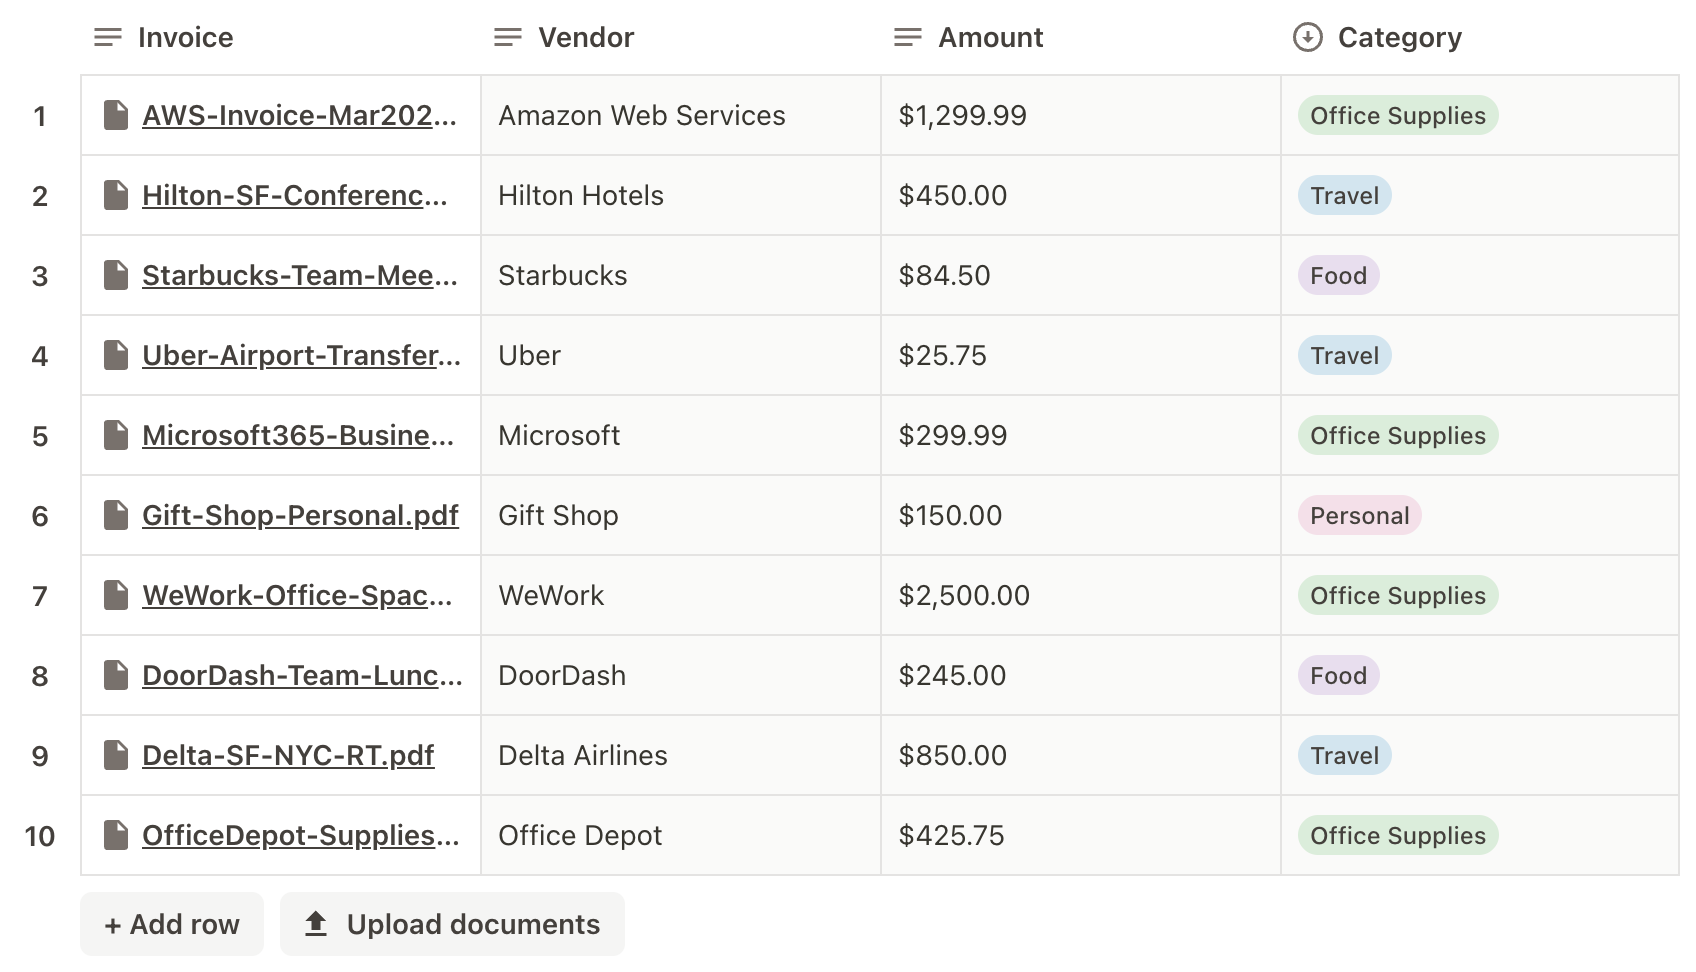Select the WeWork vendor cell

click(681, 595)
